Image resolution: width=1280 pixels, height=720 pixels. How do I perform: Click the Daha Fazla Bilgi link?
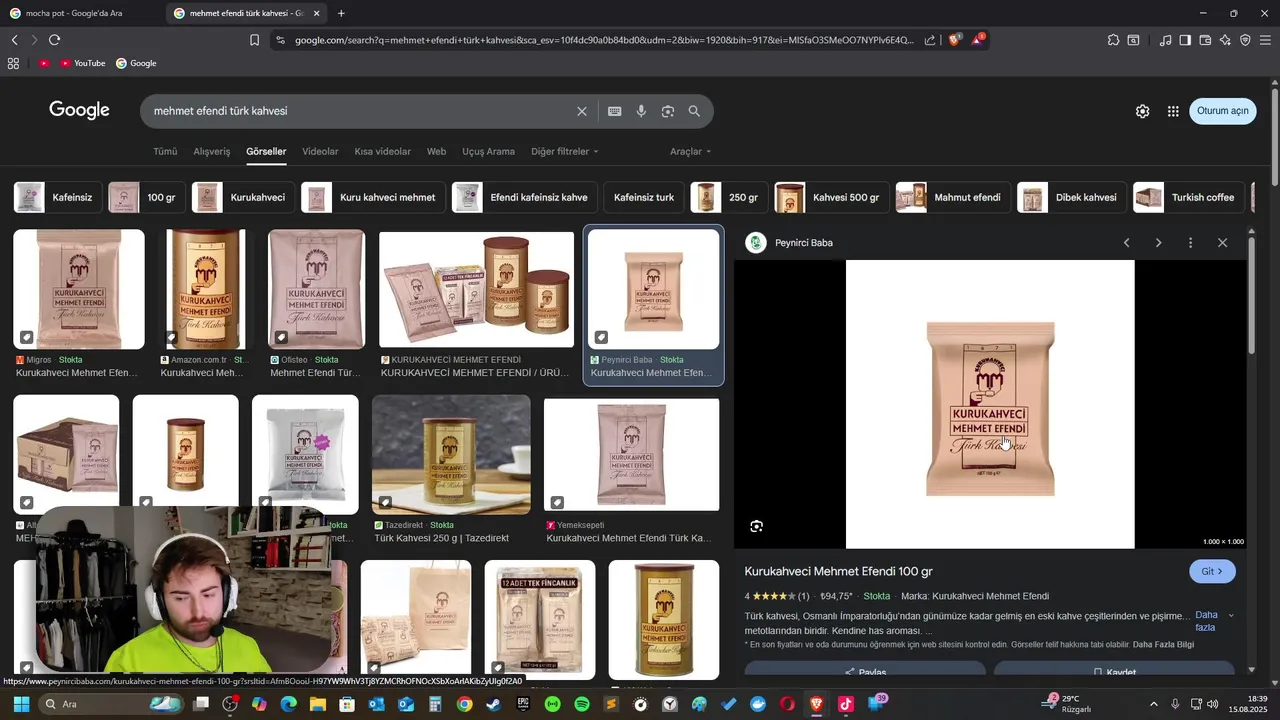(x=1163, y=645)
